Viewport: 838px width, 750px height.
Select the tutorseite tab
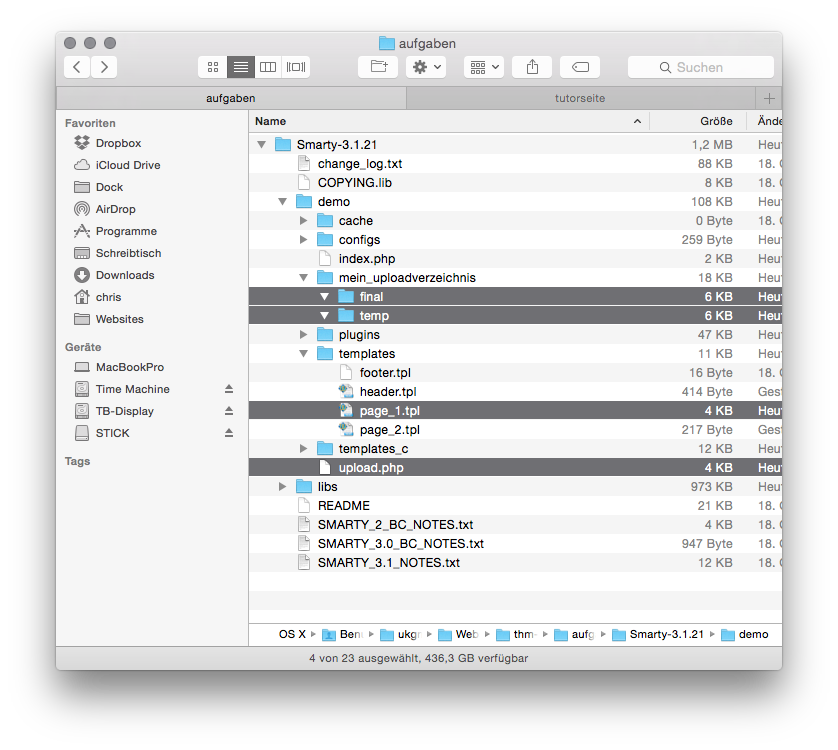[x=580, y=98]
